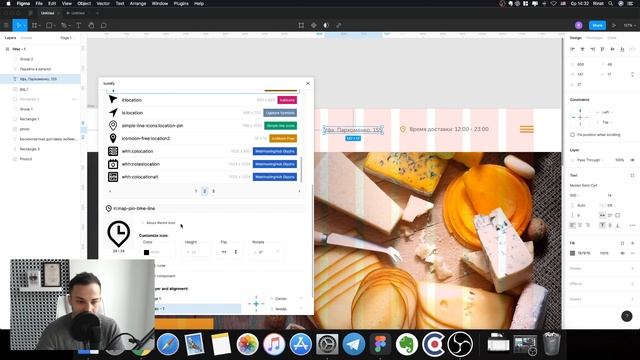Image resolution: width=640 pixels, height=360 pixels.
Task: Pick the la:location arrow icon result
Action: 113,112
